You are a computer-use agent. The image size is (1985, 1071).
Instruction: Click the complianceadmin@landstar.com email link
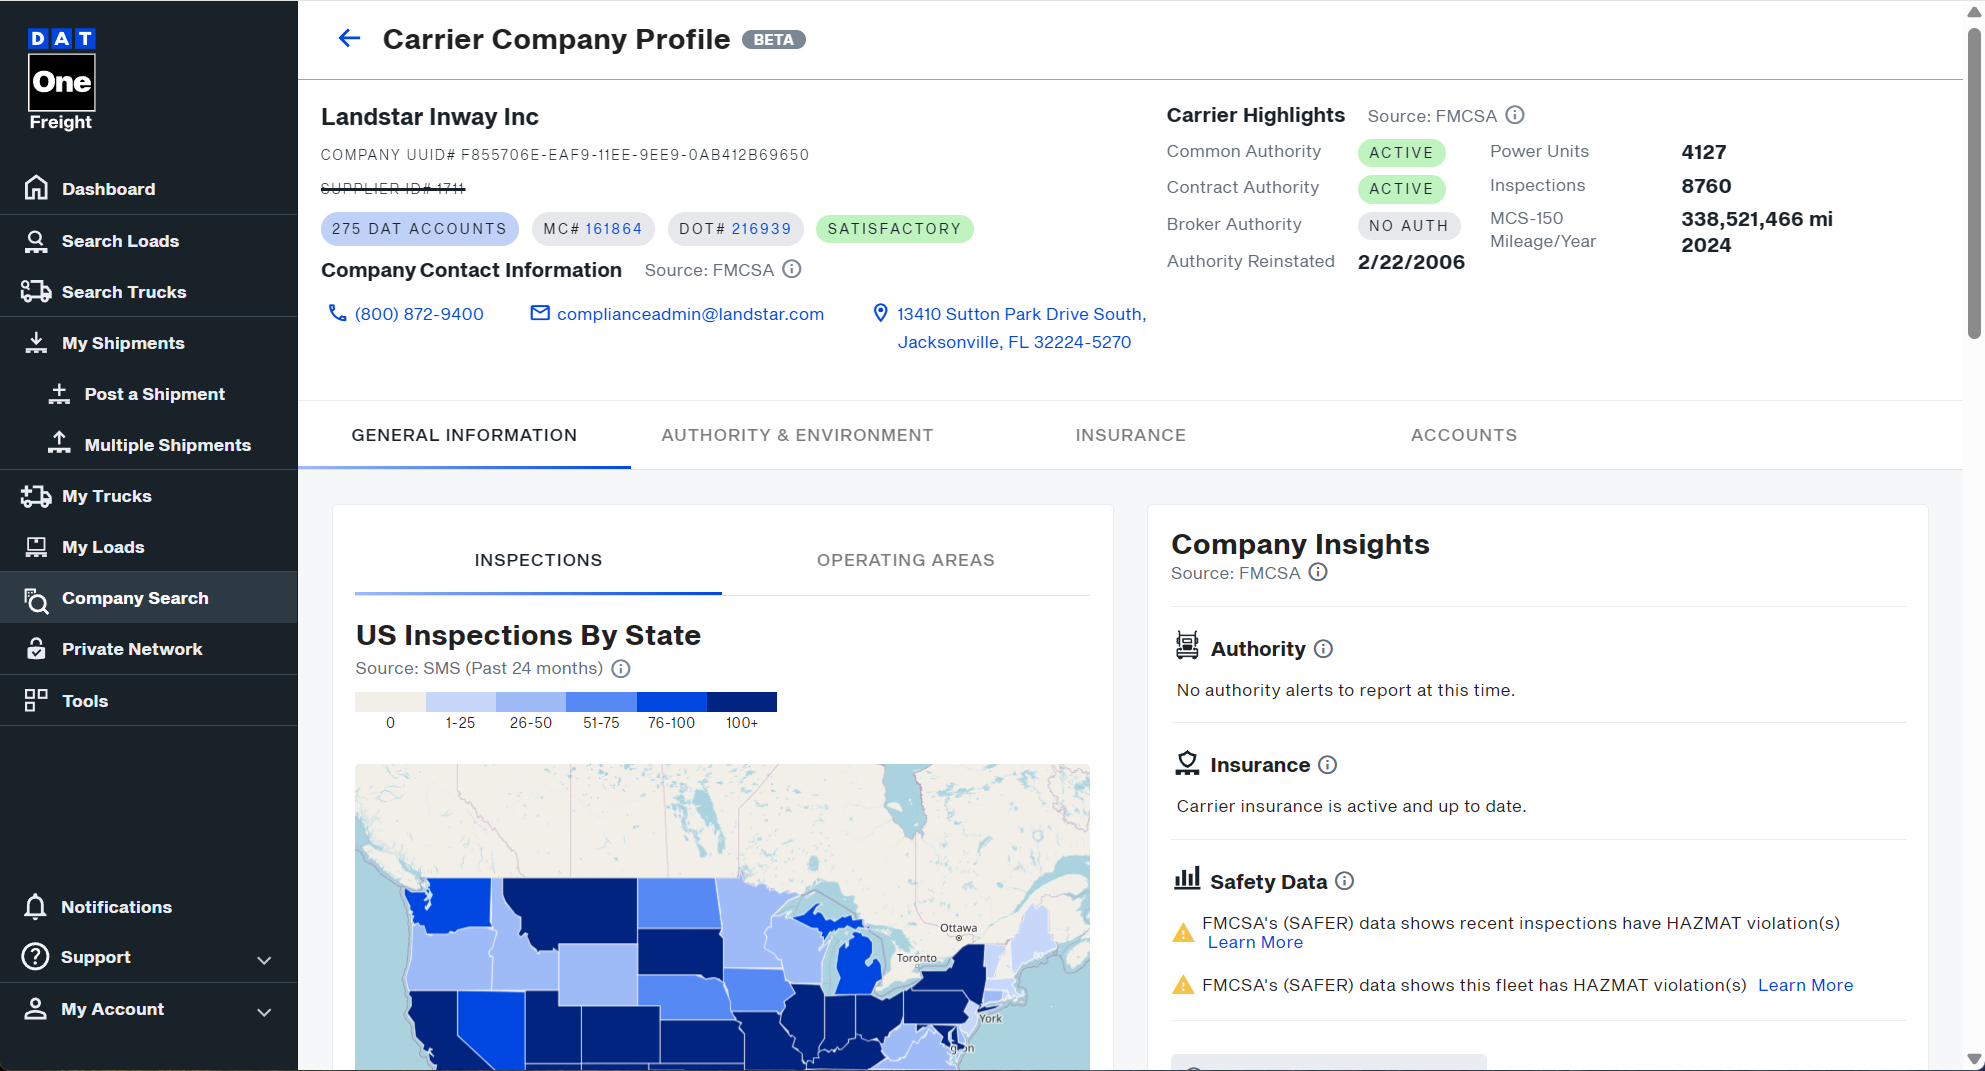pos(690,314)
